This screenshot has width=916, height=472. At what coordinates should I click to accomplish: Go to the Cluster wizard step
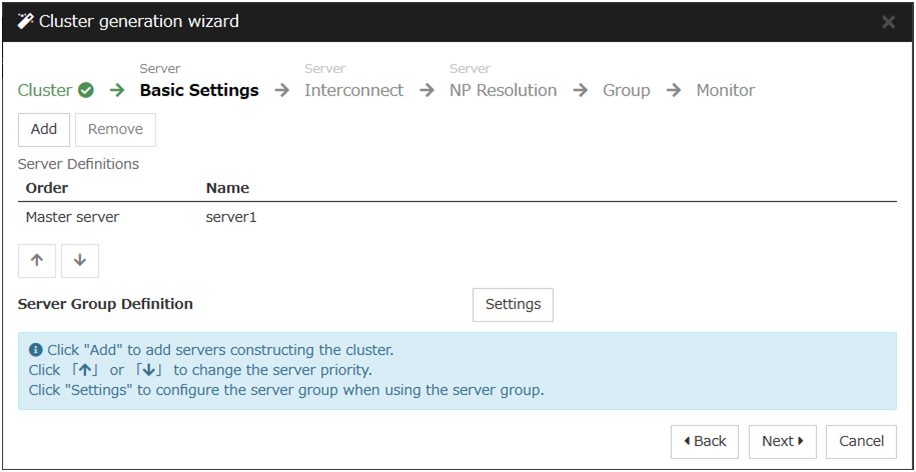point(45,90)
